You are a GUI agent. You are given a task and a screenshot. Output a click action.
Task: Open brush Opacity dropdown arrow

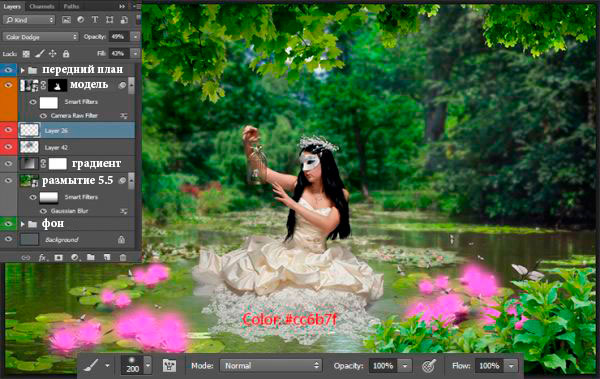[x=405, y=366]
